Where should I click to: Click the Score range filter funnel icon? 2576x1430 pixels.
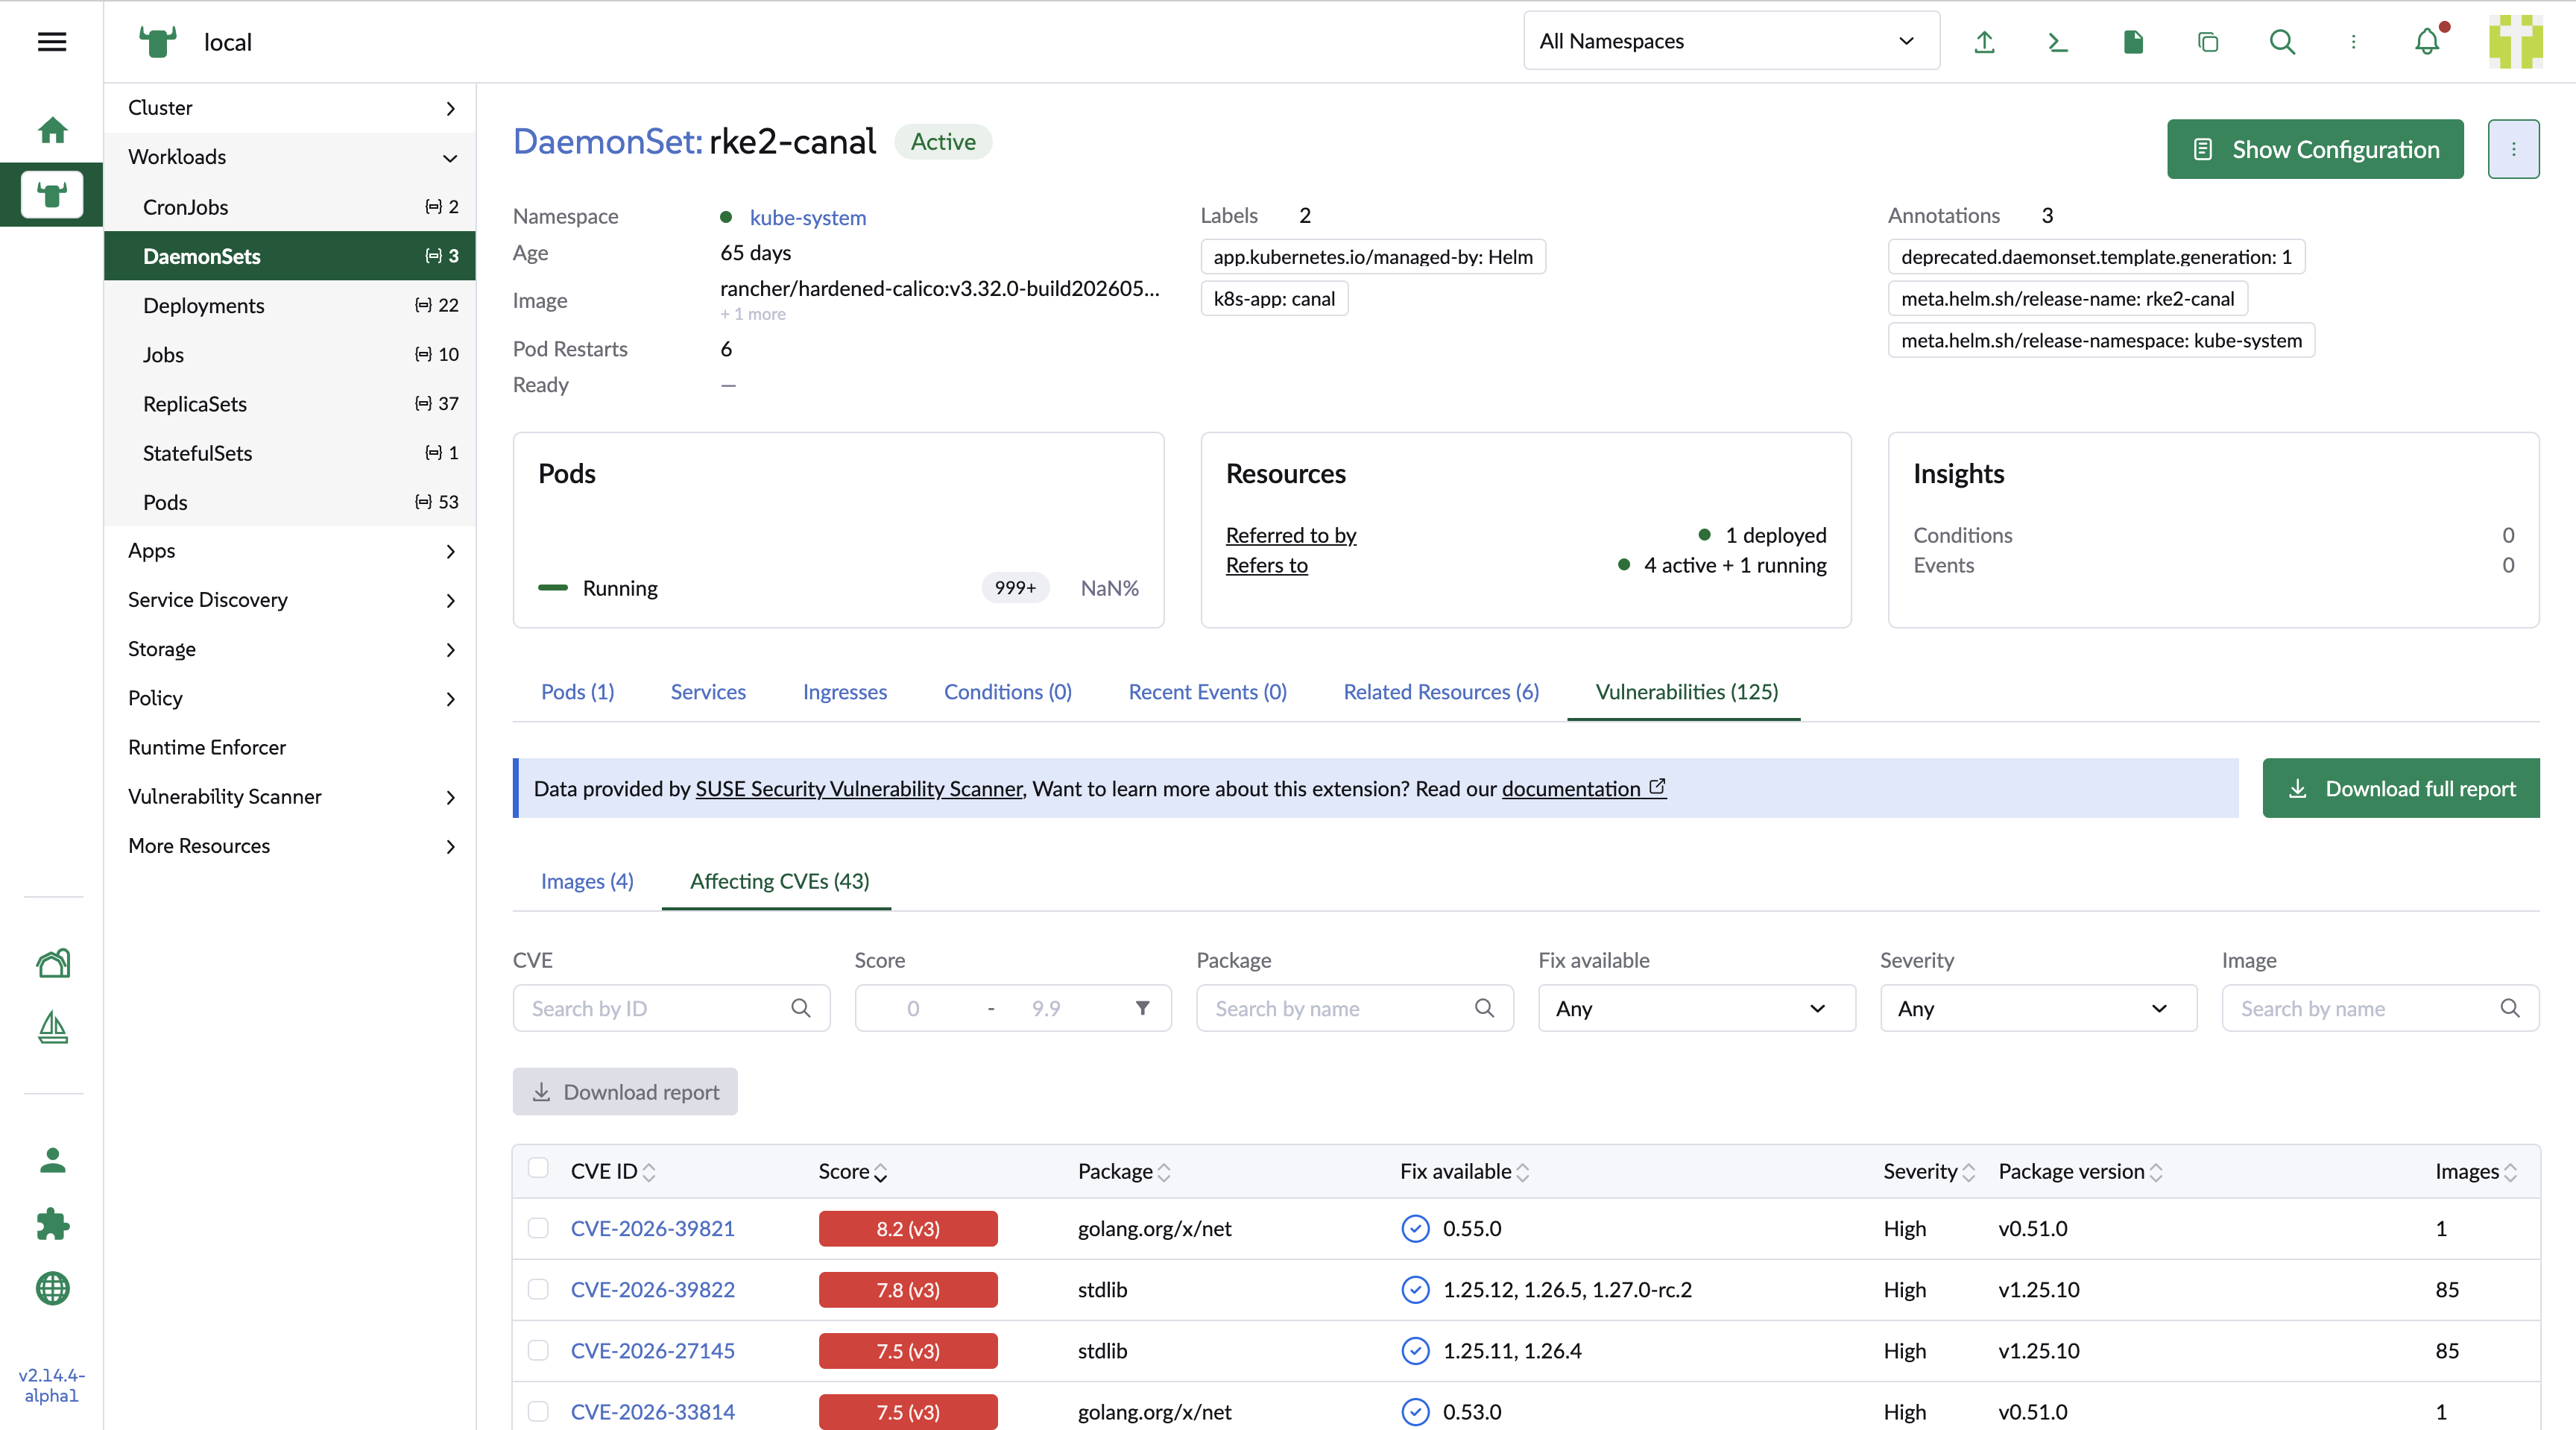coord(1142,1008)
